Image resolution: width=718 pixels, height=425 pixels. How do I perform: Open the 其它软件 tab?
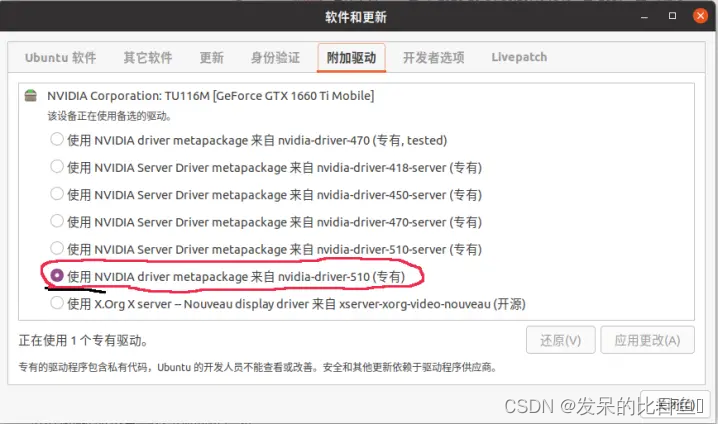coord(147,58)
